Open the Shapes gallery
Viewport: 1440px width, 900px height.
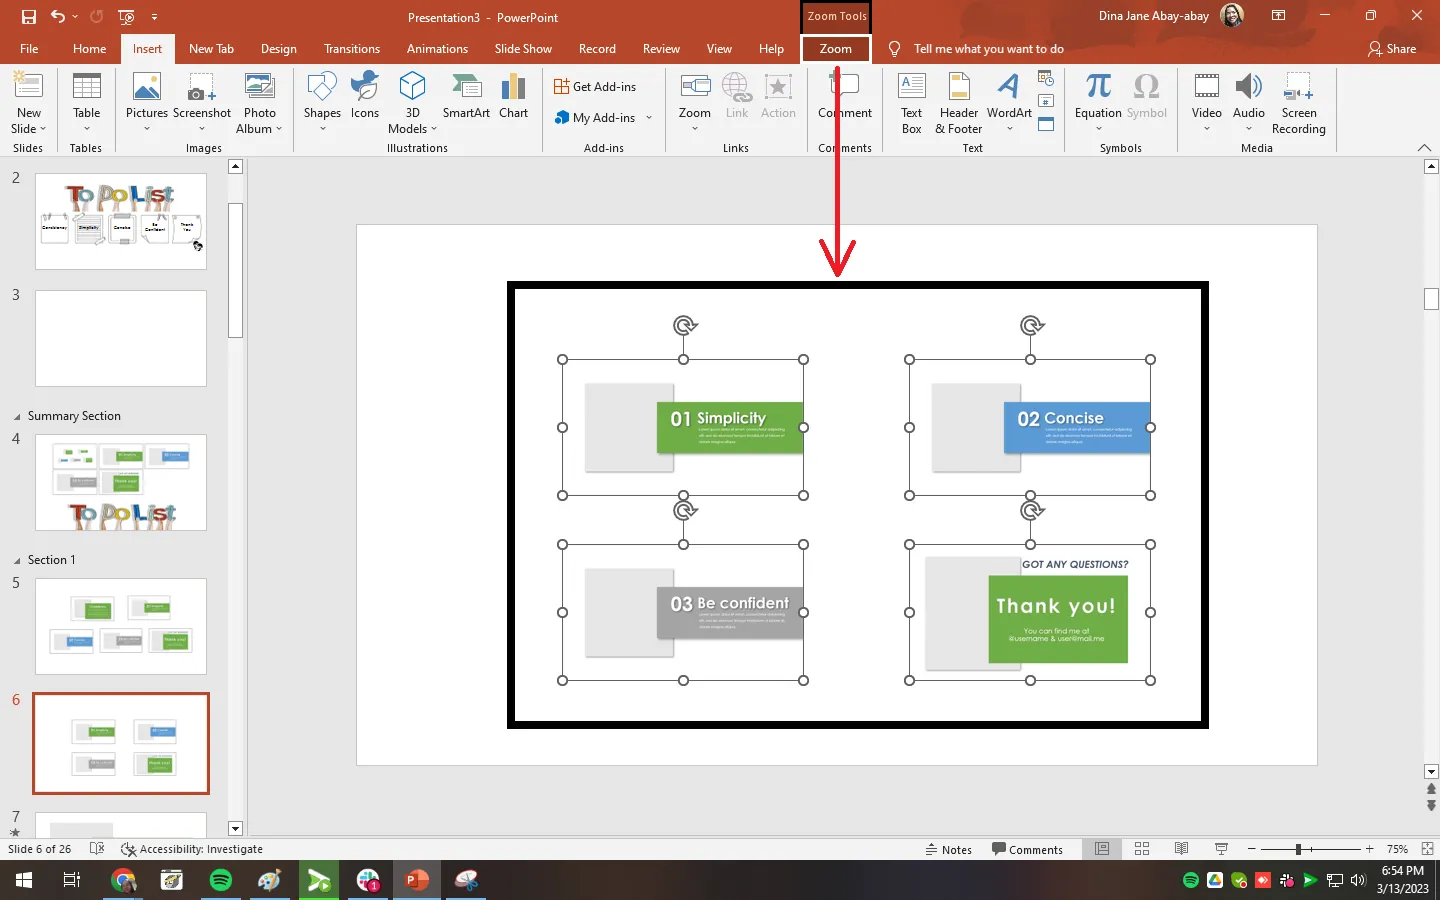point(322,100)
